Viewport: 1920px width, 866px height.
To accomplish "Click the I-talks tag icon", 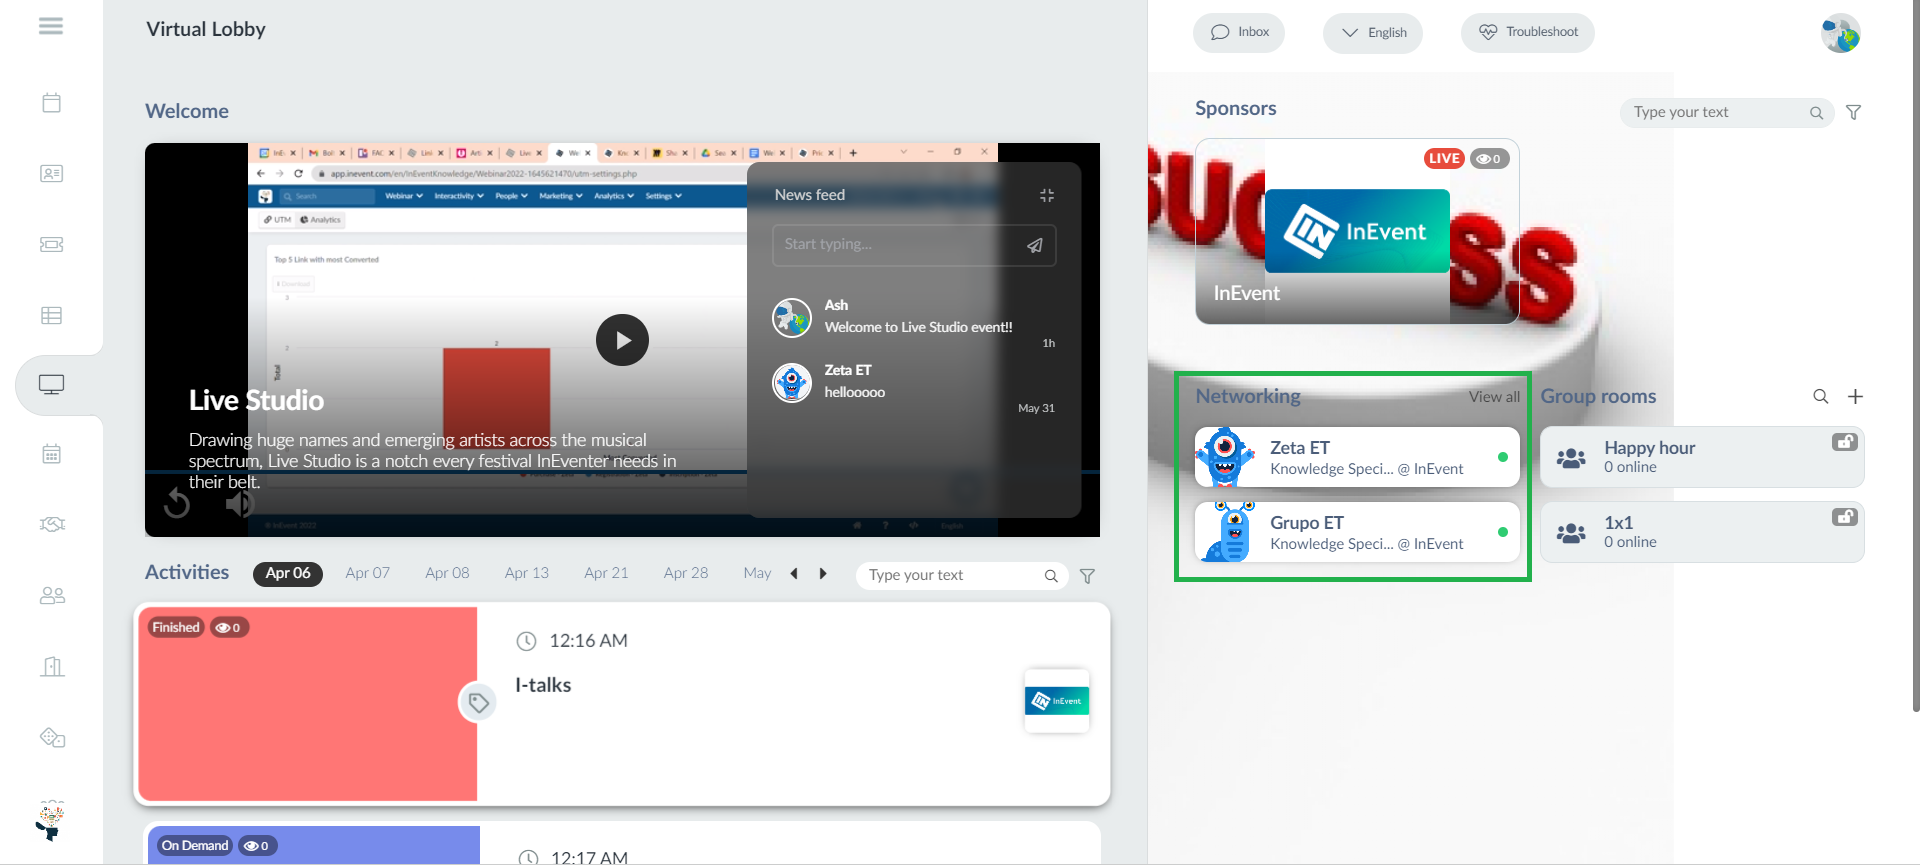I will click(x=478, y=703).
